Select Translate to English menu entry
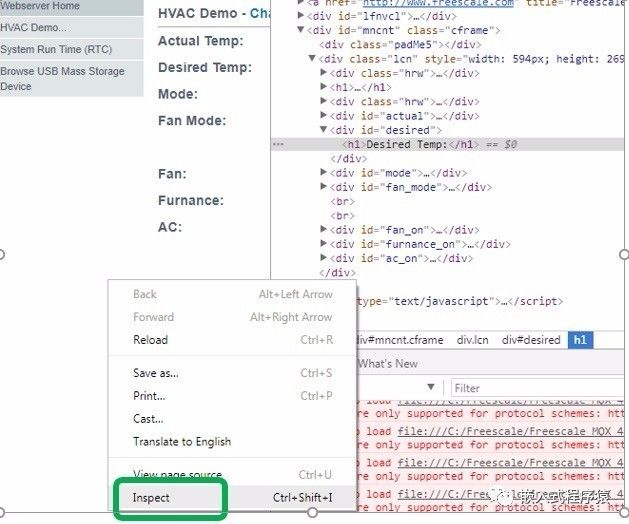 (x=233, y=442)
